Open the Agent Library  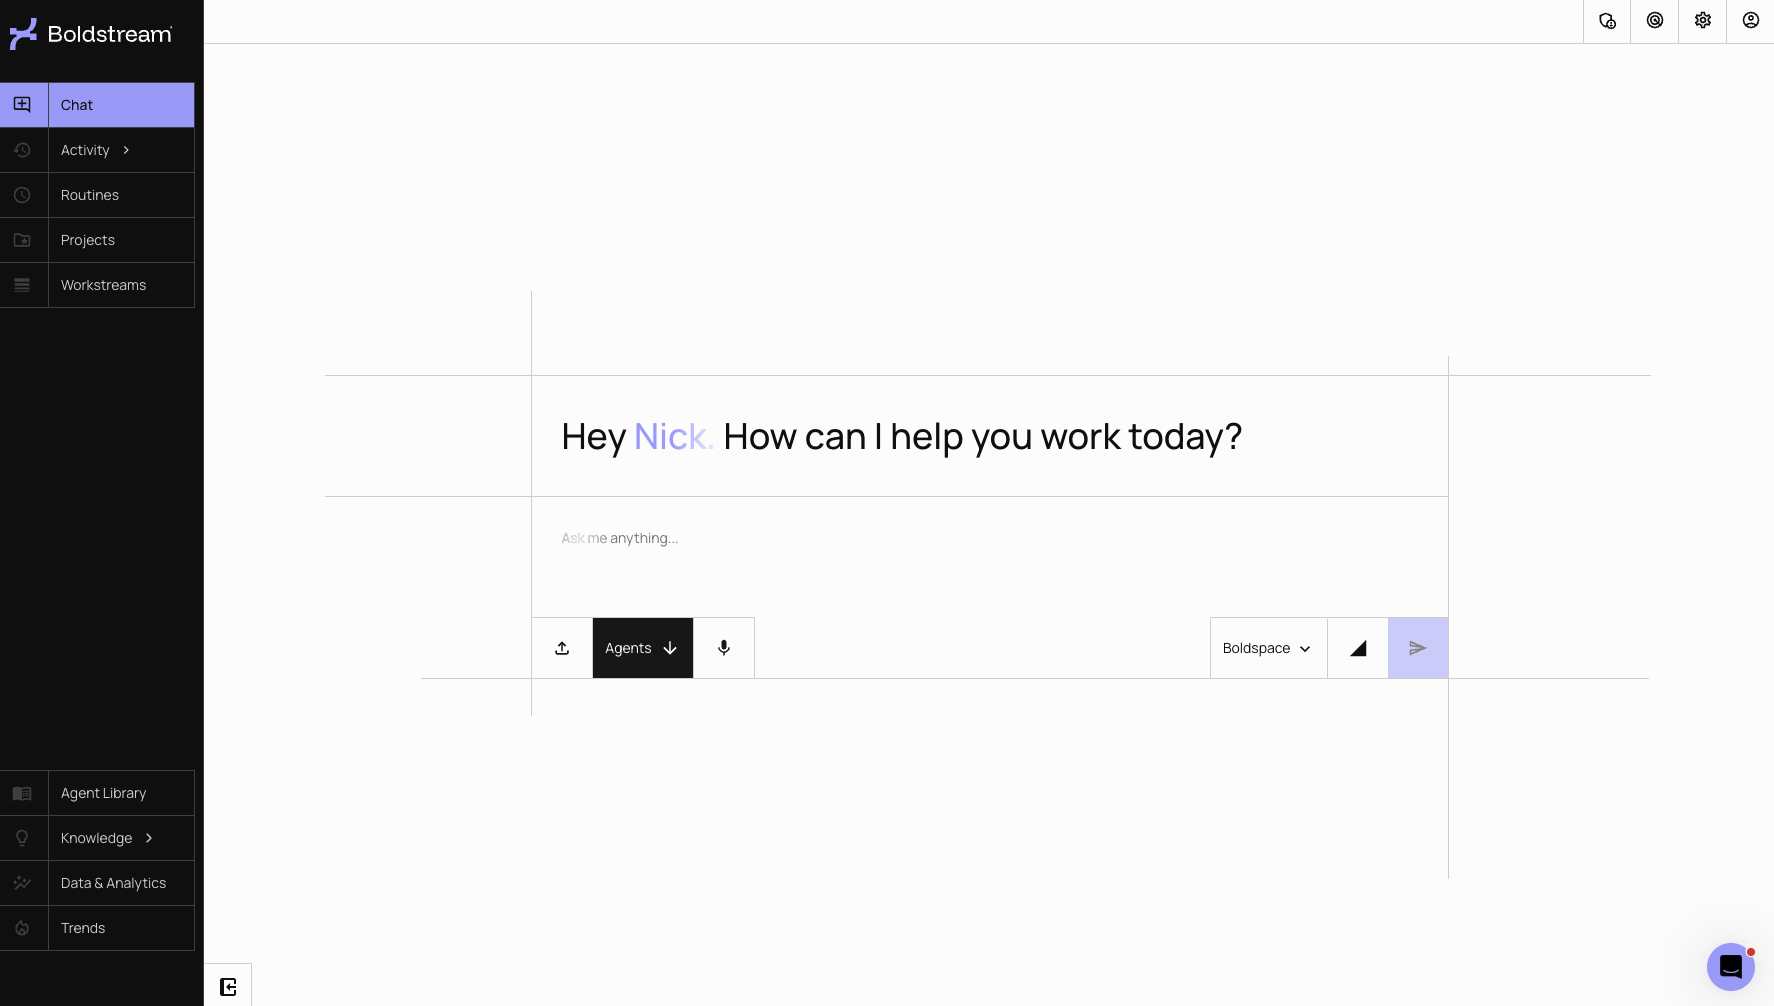pyautogui.click(x=97, y=793)
